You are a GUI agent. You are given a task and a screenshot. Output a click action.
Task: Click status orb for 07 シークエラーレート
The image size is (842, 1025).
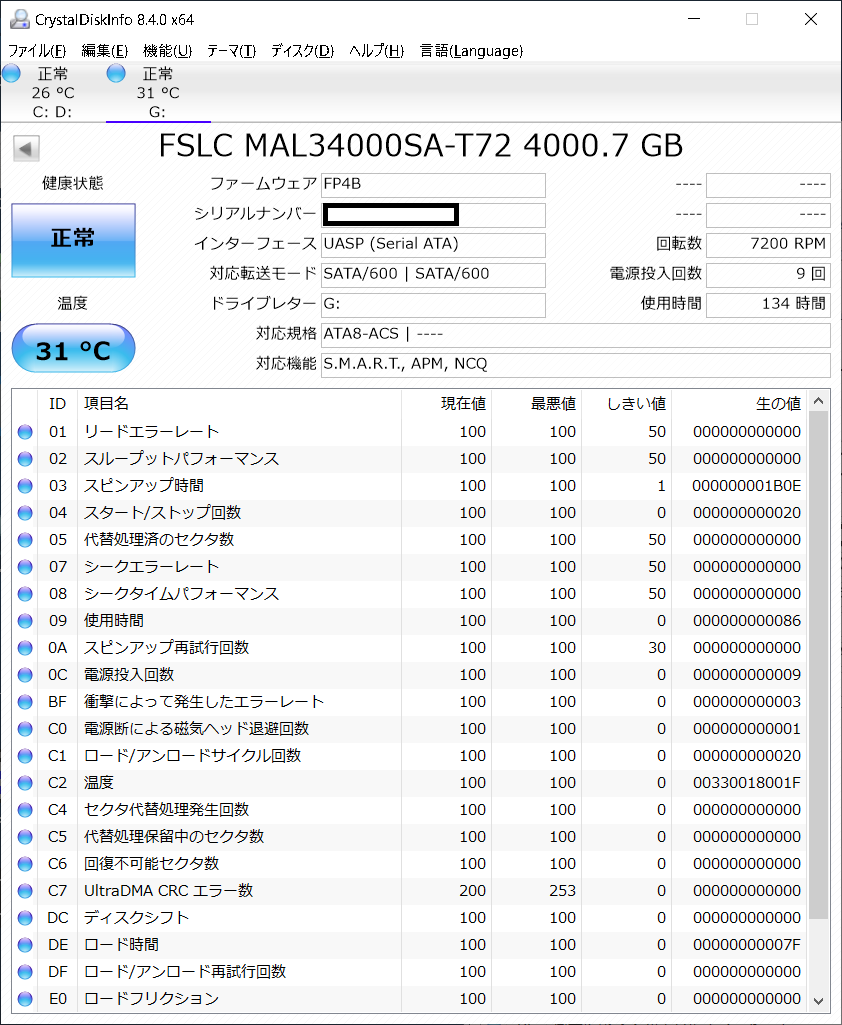(25, 567)
